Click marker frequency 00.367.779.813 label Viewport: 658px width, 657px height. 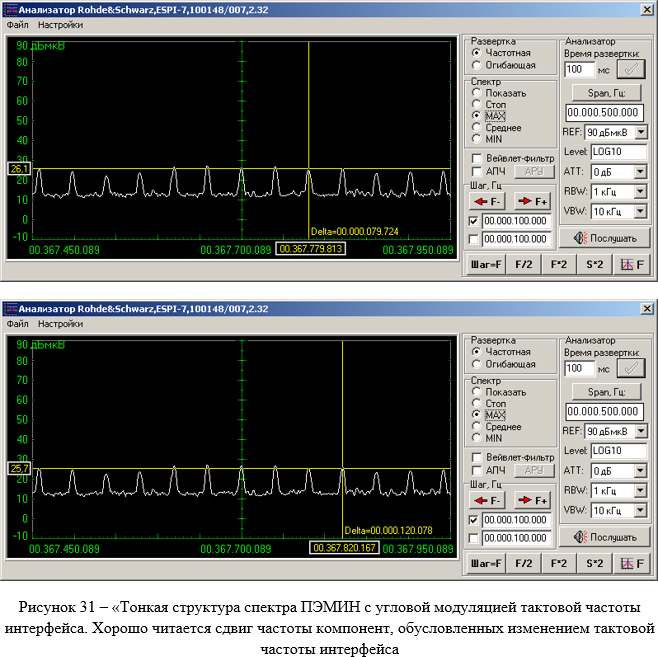pos(311,249)
